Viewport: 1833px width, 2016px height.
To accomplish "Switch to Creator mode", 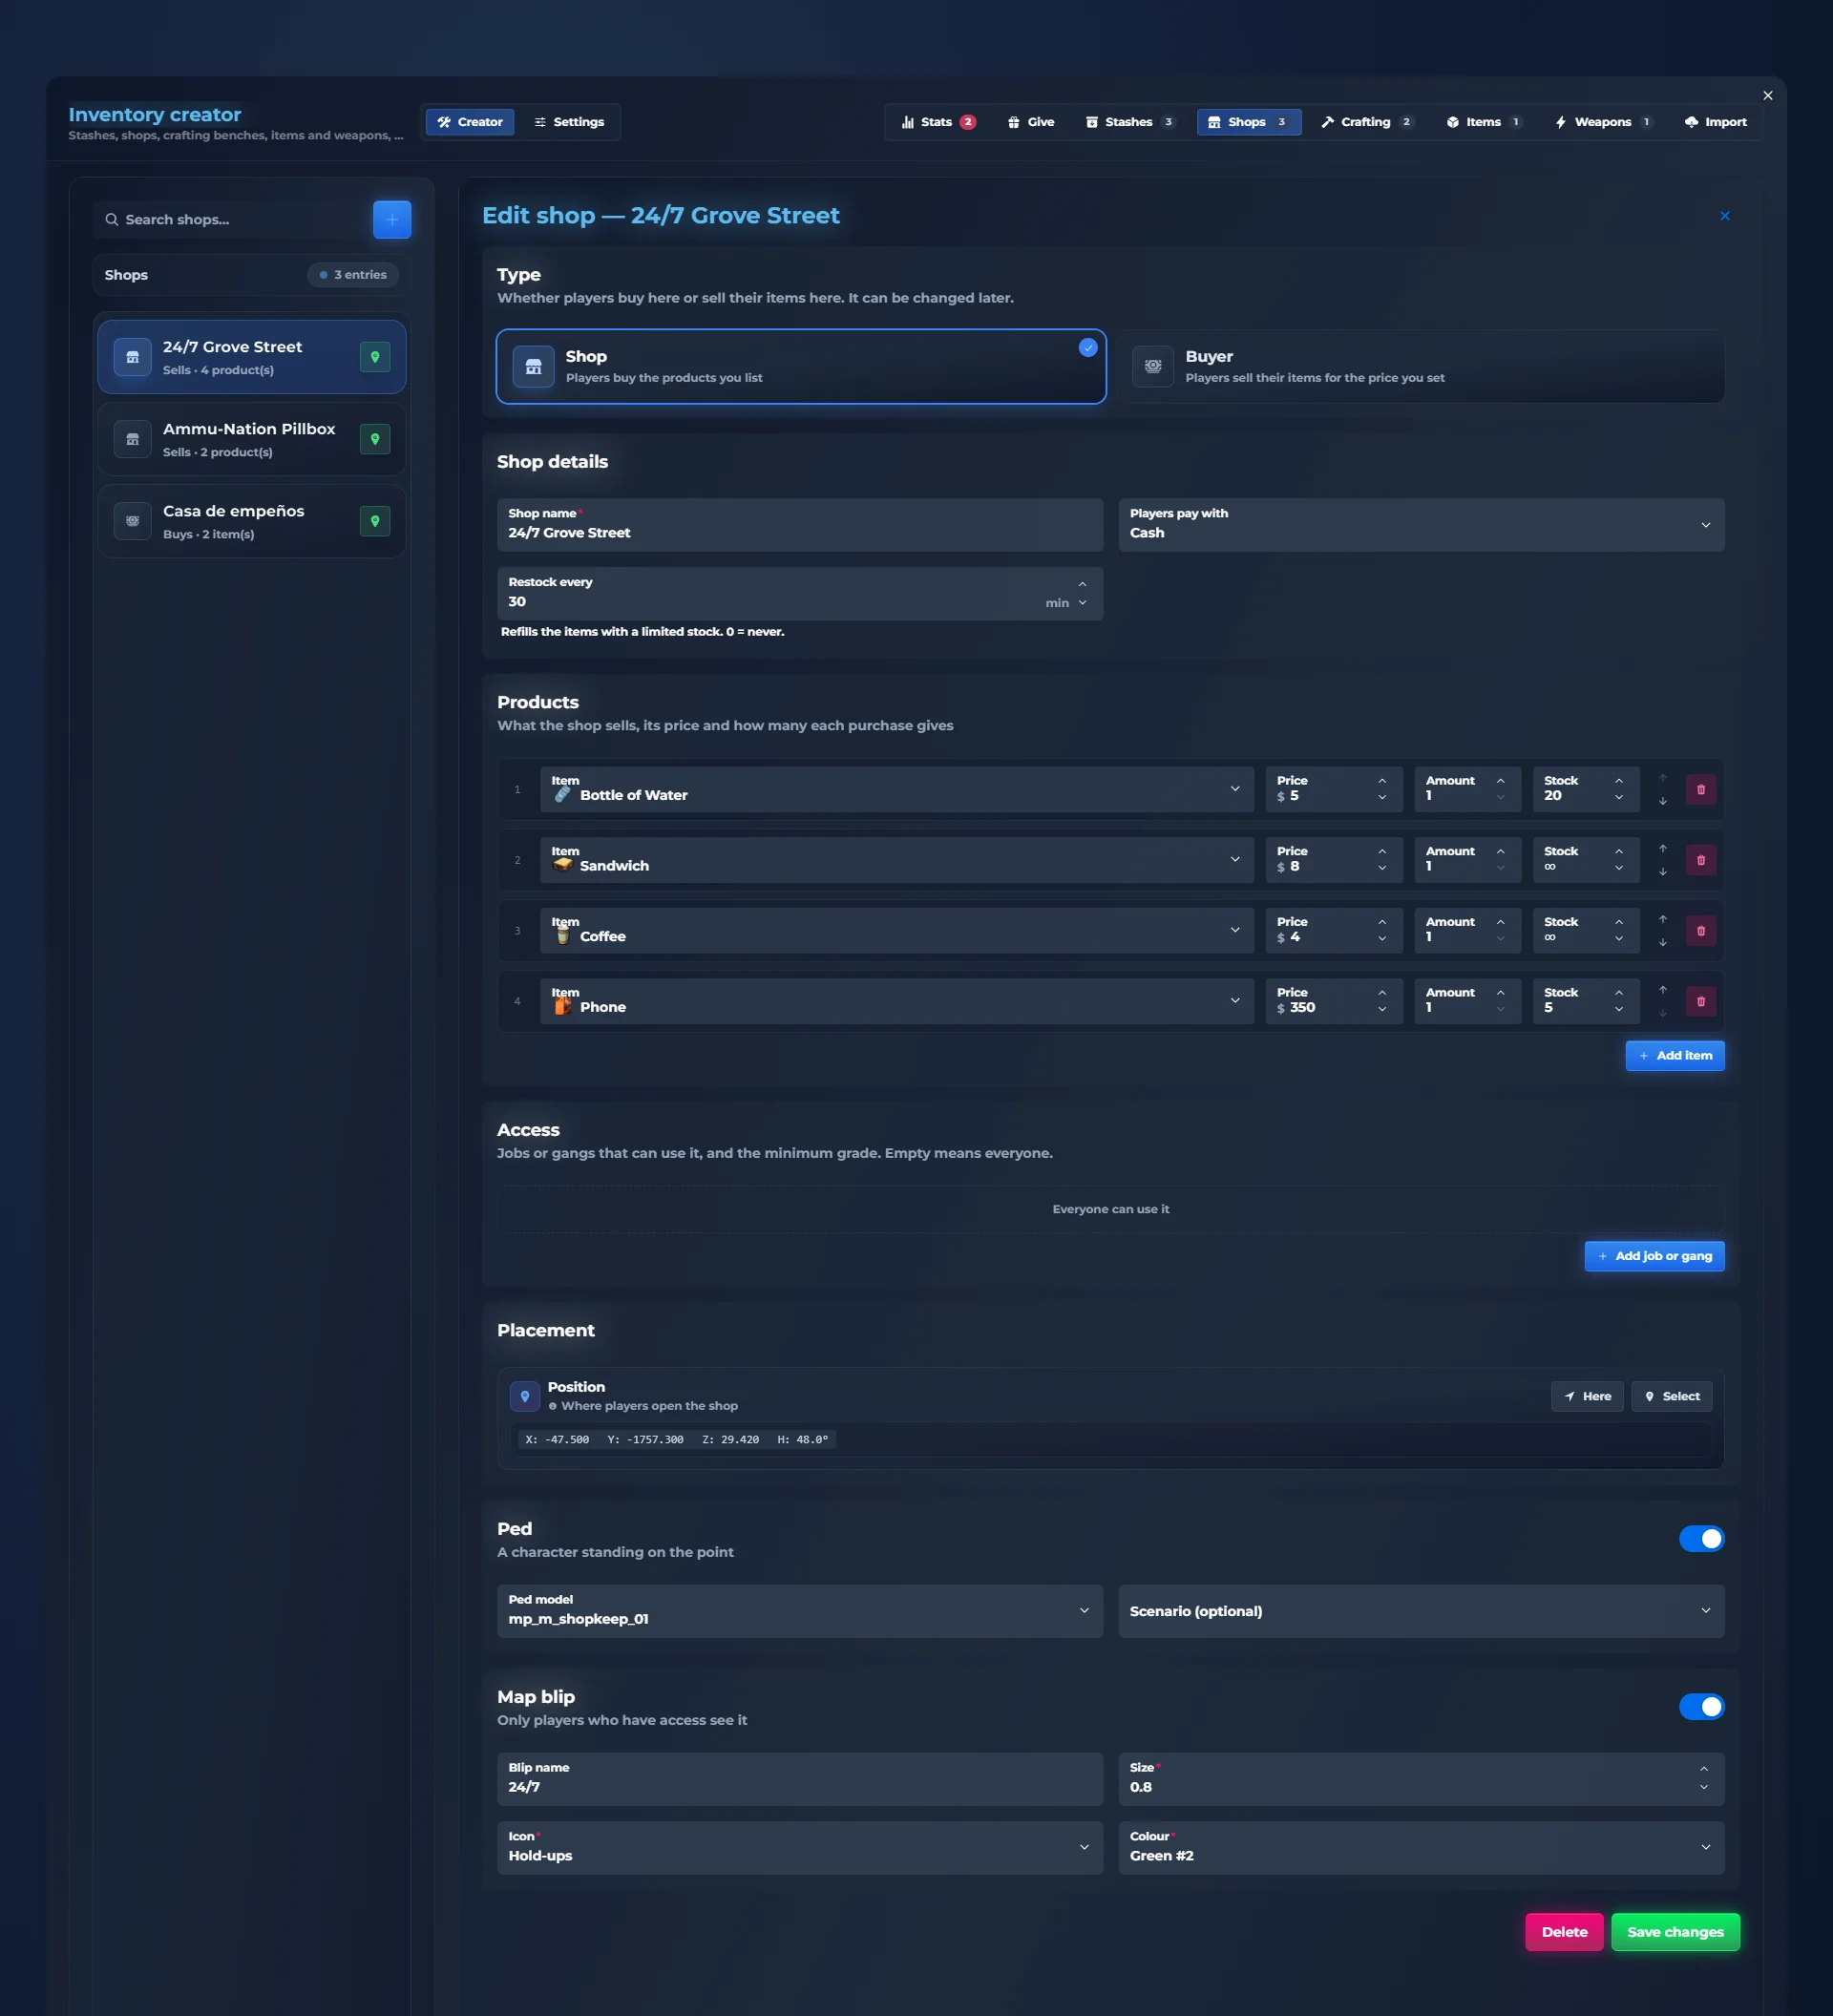I will (470, 122).
